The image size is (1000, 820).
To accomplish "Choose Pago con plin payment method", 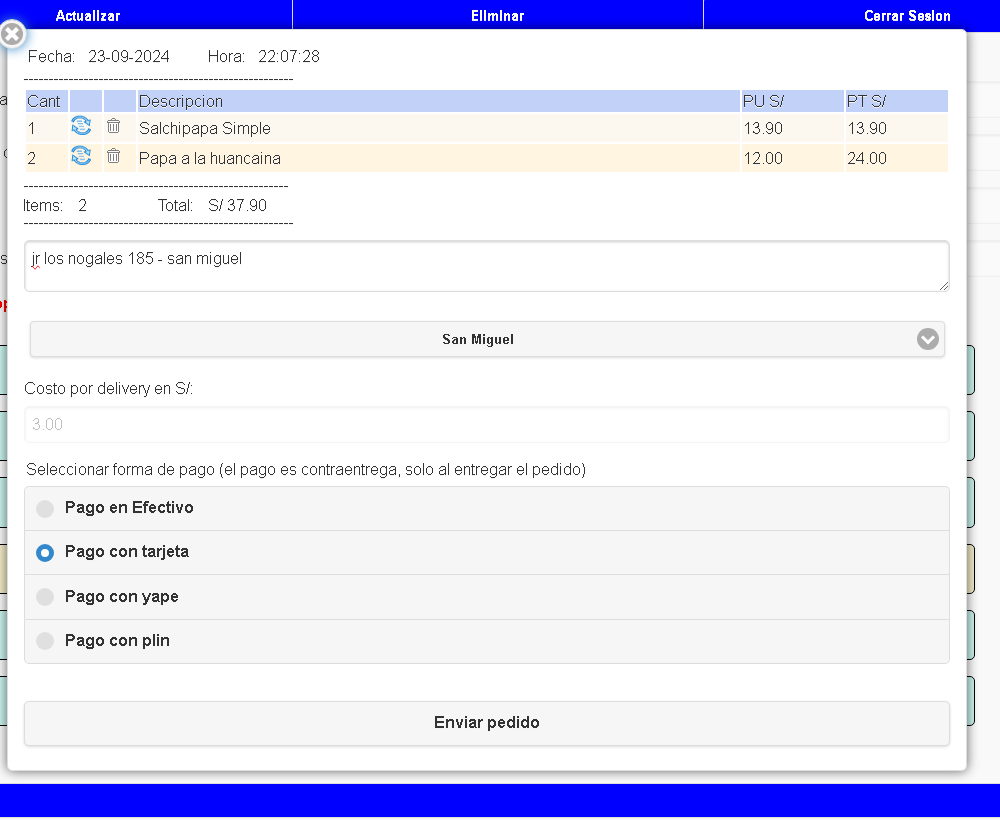I will point(45,641).
